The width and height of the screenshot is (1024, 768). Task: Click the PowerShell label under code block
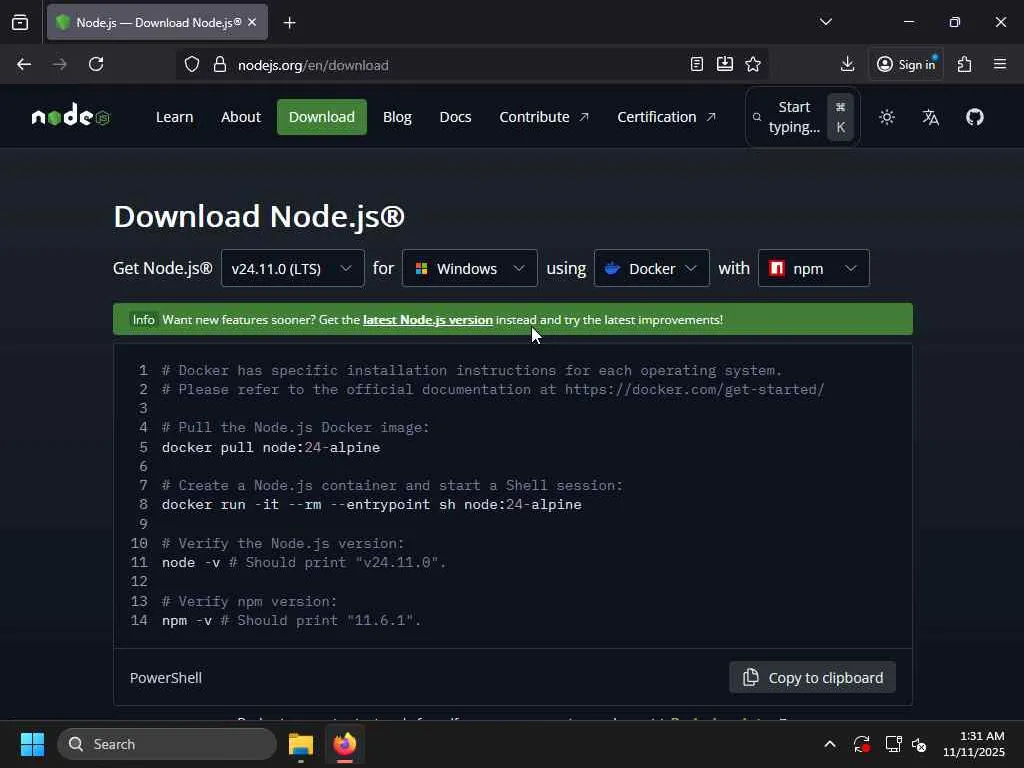click(x=166, y=678)
